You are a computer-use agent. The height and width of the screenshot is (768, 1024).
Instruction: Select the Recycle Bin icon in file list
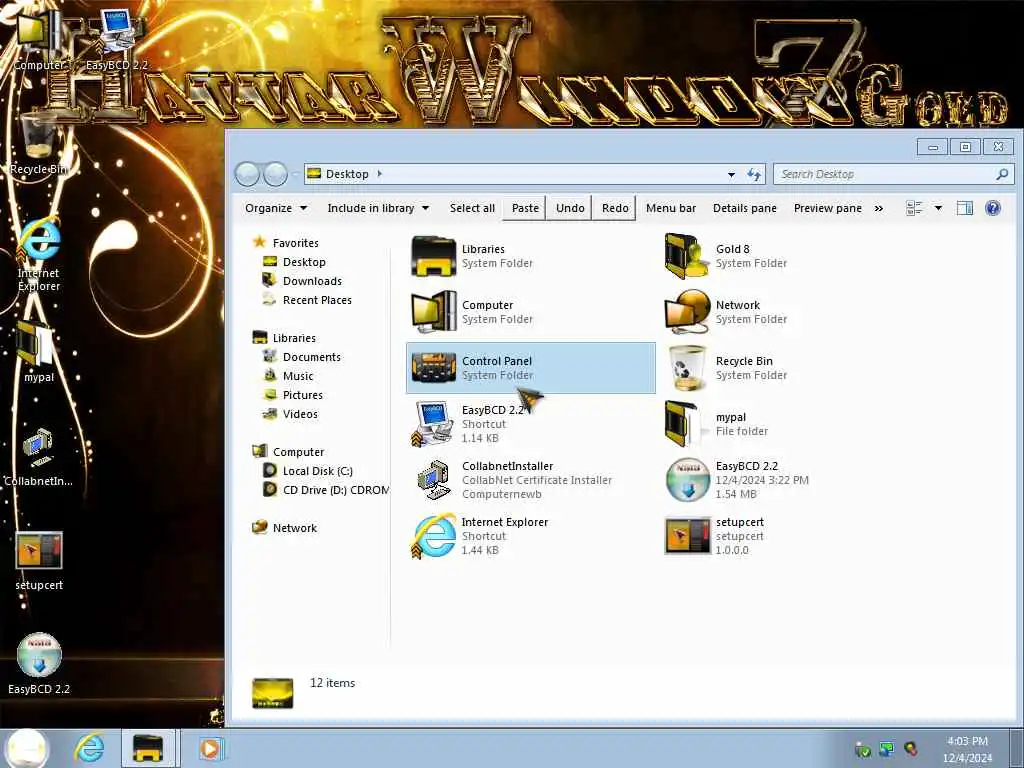point(687,368)
